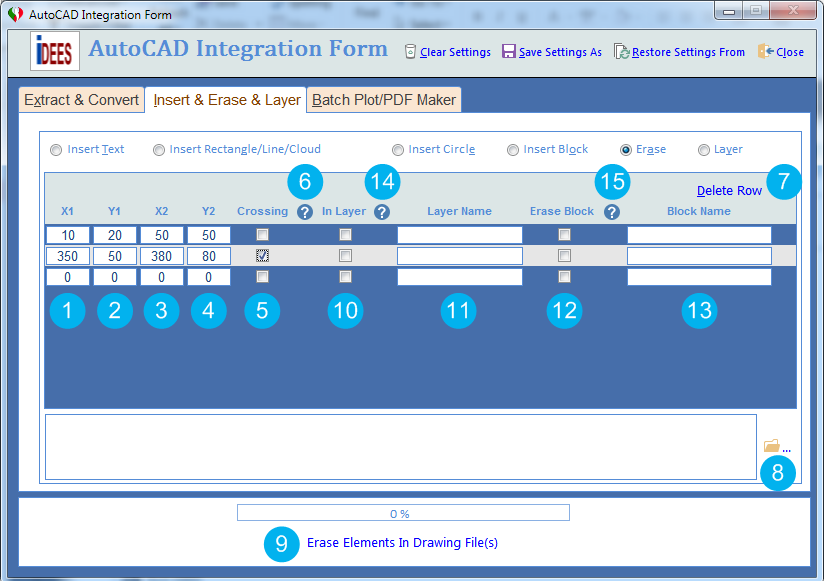Click the Save Settings As link
Viewport: 824px width, 581px height.
point(560,52)
